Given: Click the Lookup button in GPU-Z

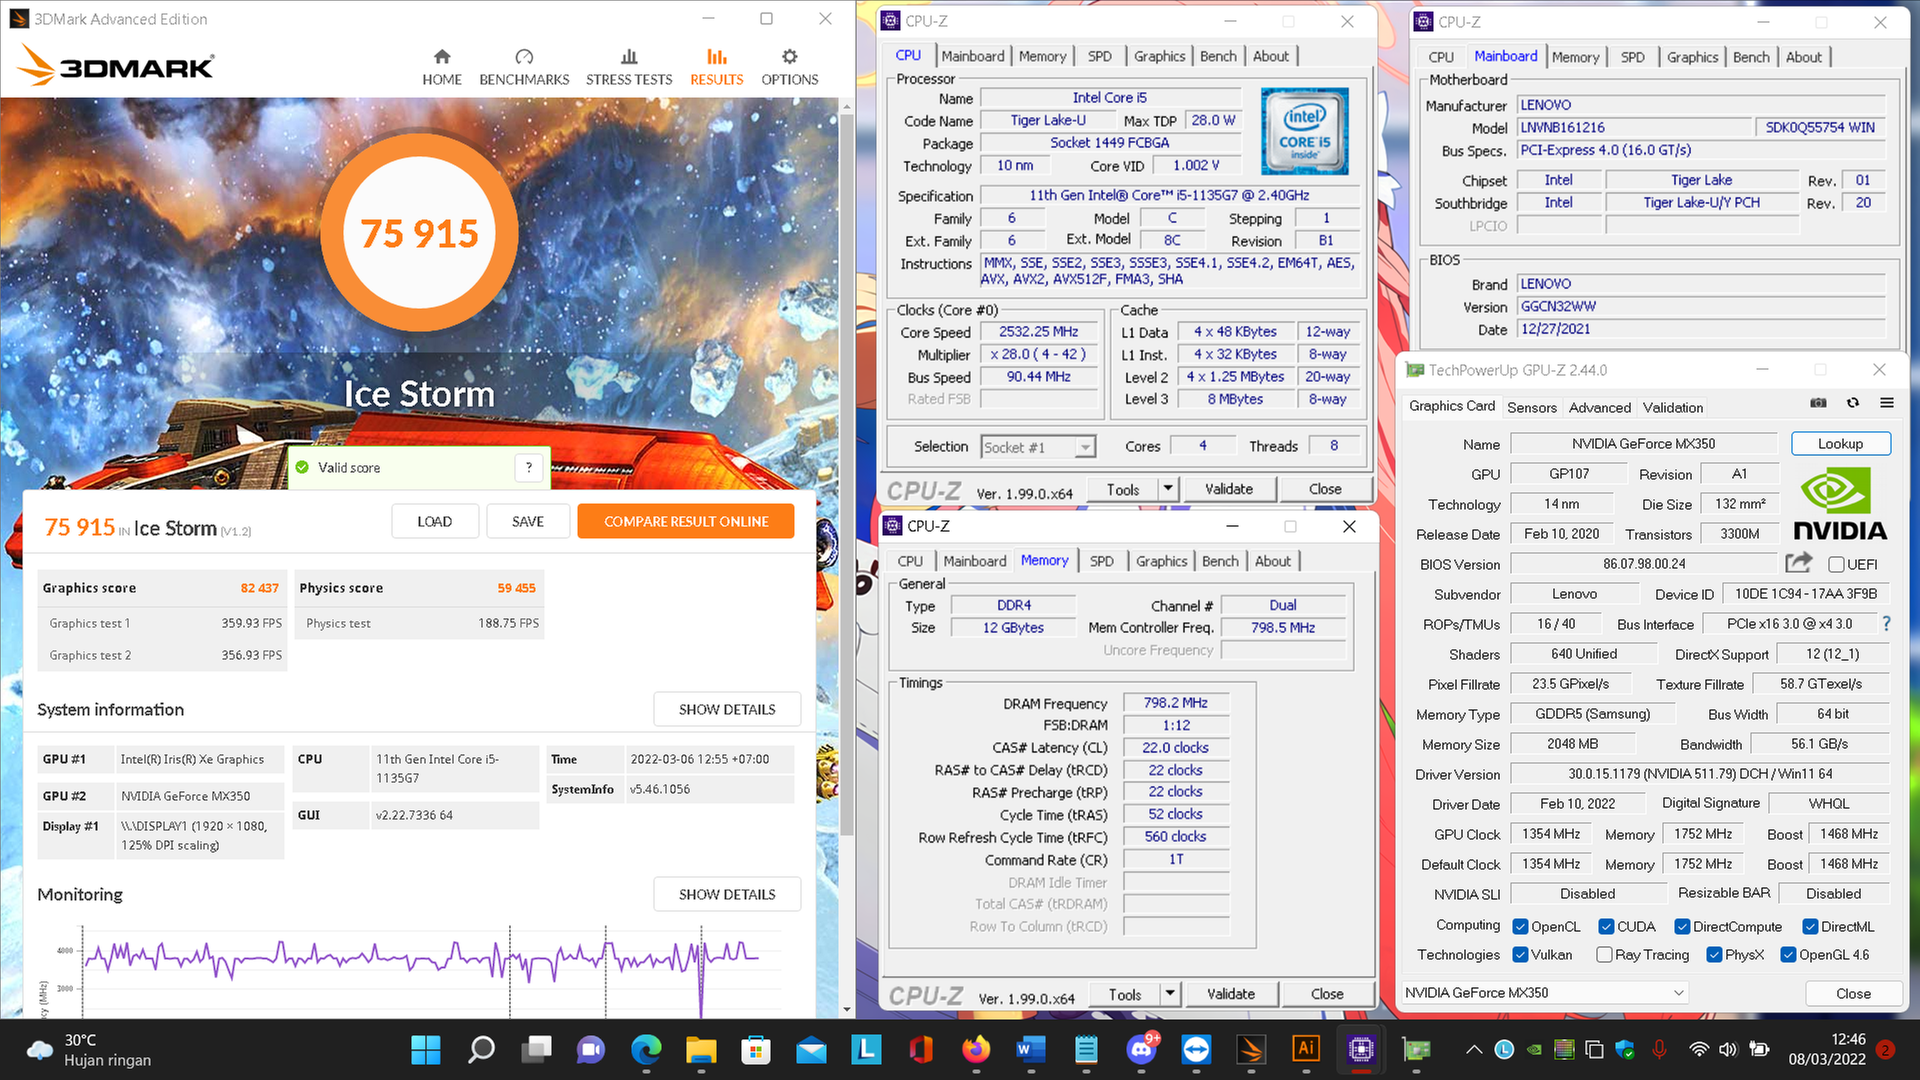Looking at the screenshot, I should pyautogui.click(x=1840, y=443).
